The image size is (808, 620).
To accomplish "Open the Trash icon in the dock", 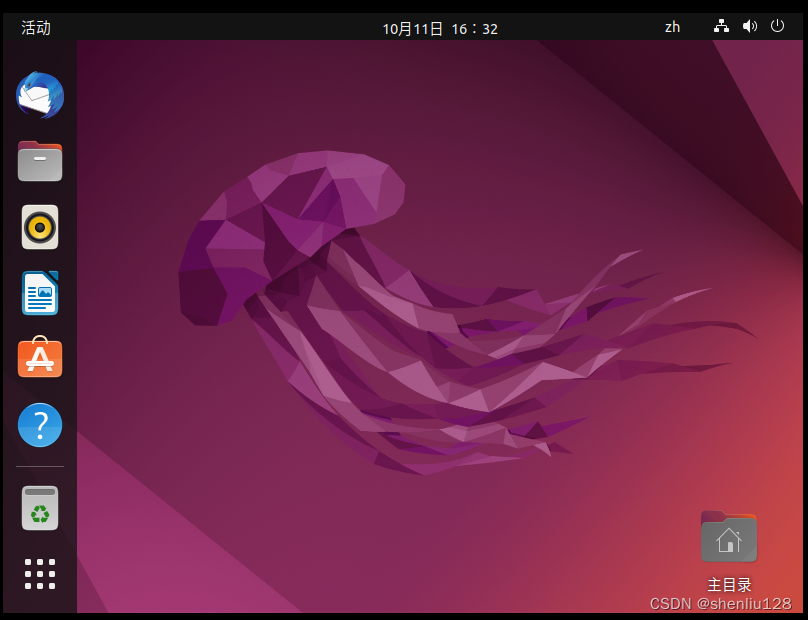I will point(40,508).
